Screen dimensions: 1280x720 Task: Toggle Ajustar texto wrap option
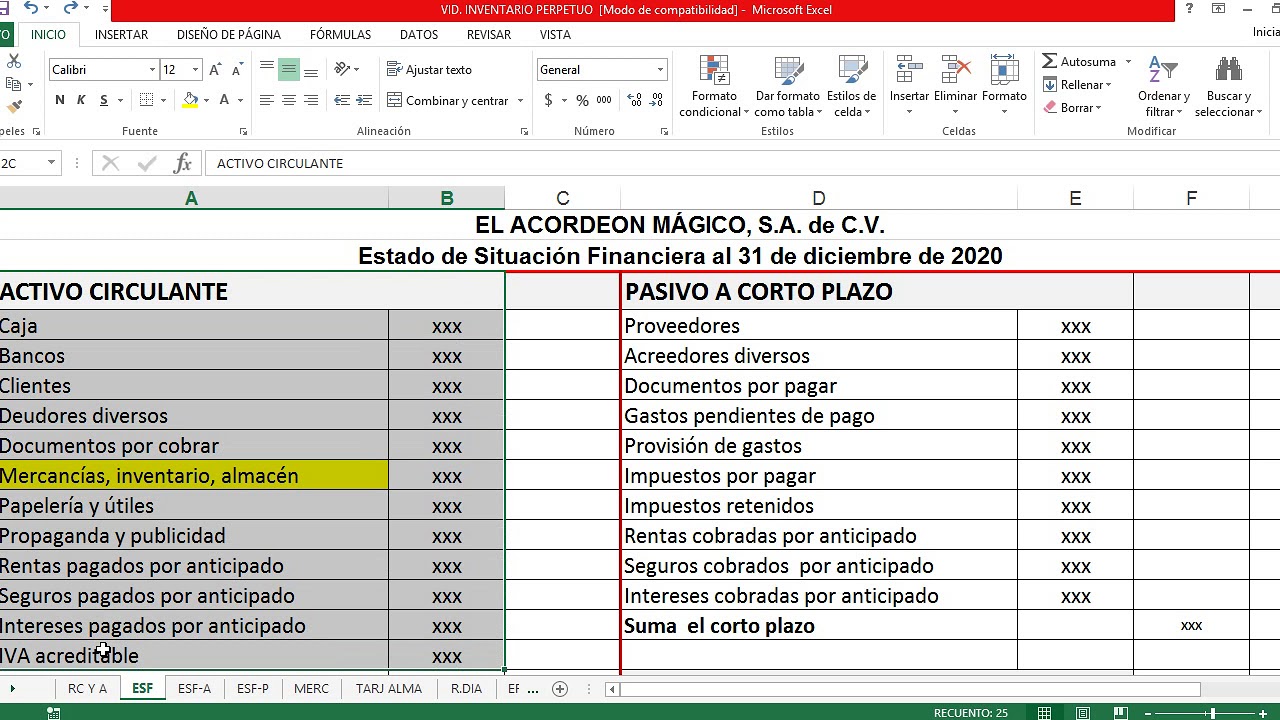pyautogui.click(x=429, y=70)
